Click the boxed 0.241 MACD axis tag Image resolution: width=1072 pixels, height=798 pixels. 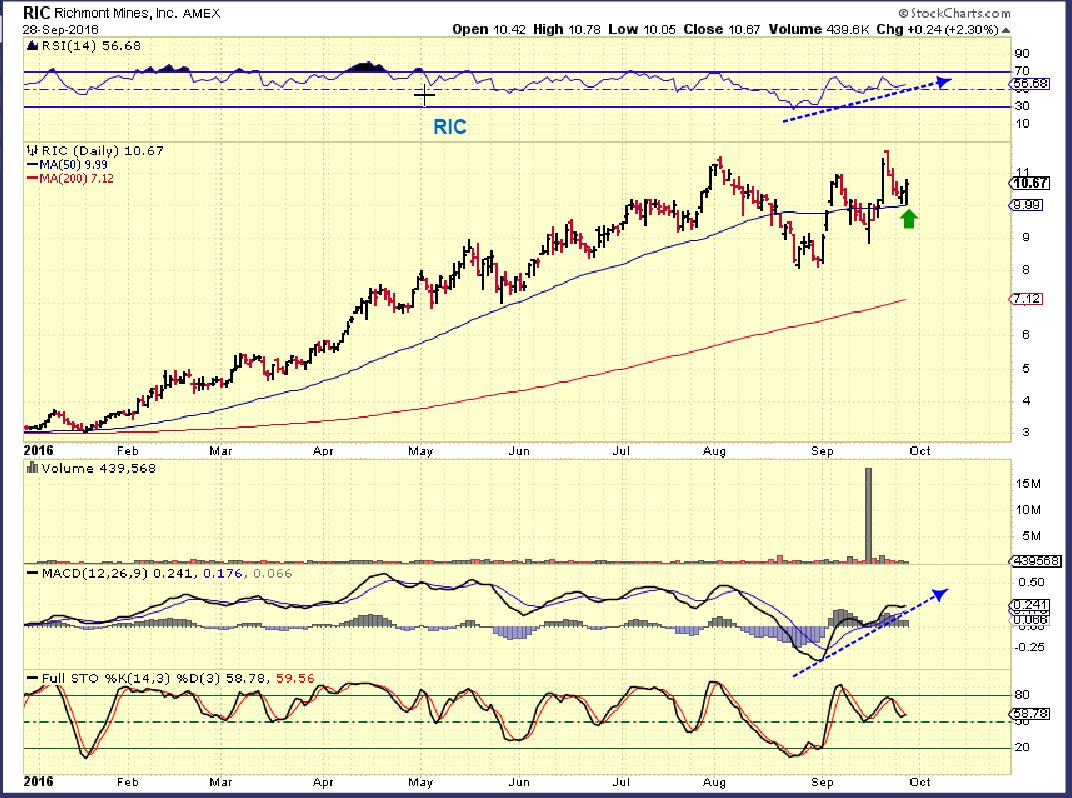(x=1030, y=606)
